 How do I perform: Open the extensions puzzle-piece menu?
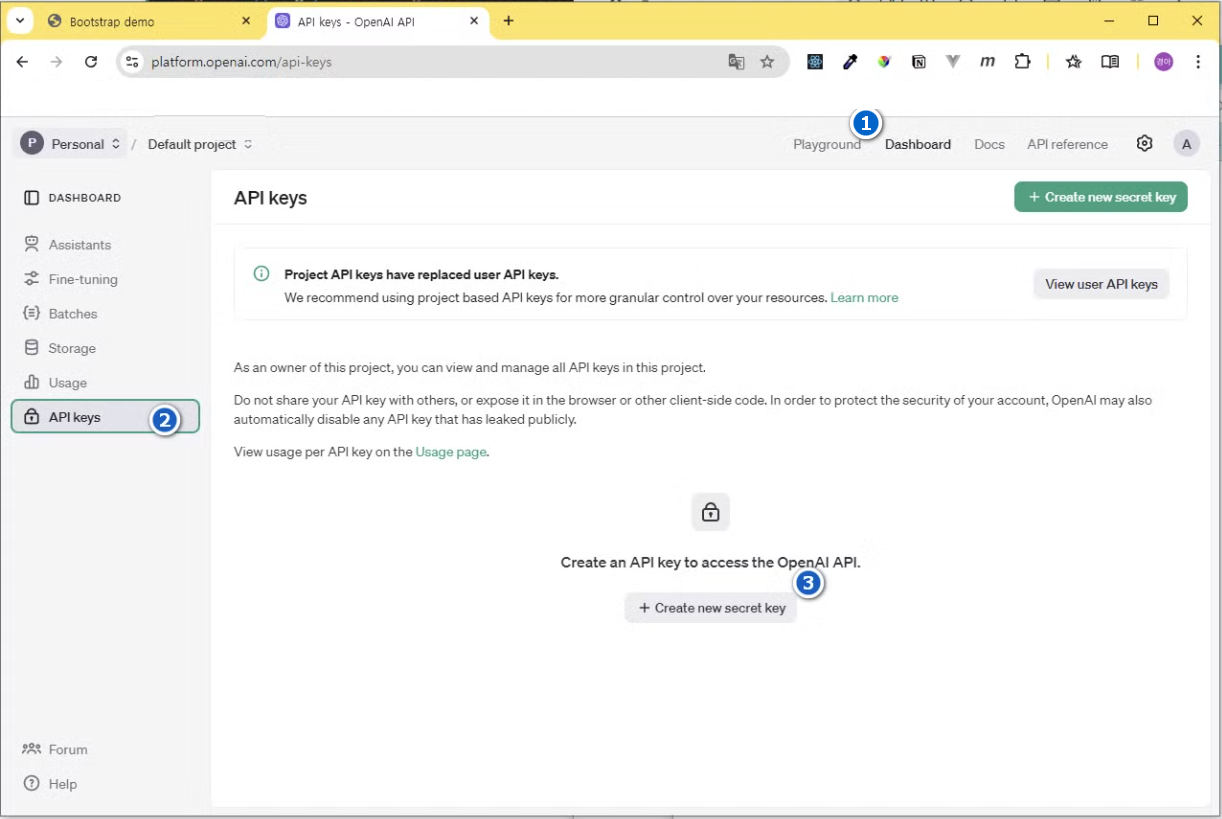point(1022,62)
